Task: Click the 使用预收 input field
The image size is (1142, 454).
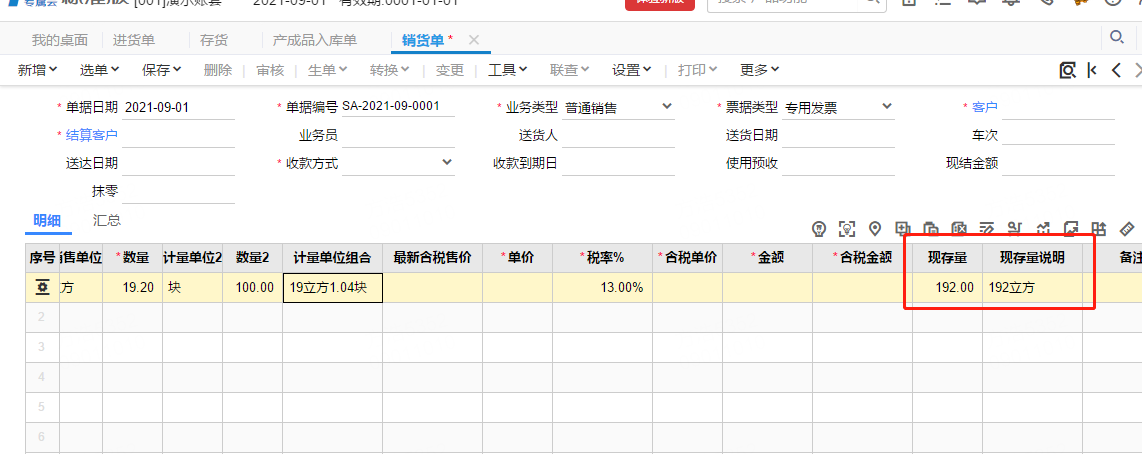Action: click(x=838, y=163)
